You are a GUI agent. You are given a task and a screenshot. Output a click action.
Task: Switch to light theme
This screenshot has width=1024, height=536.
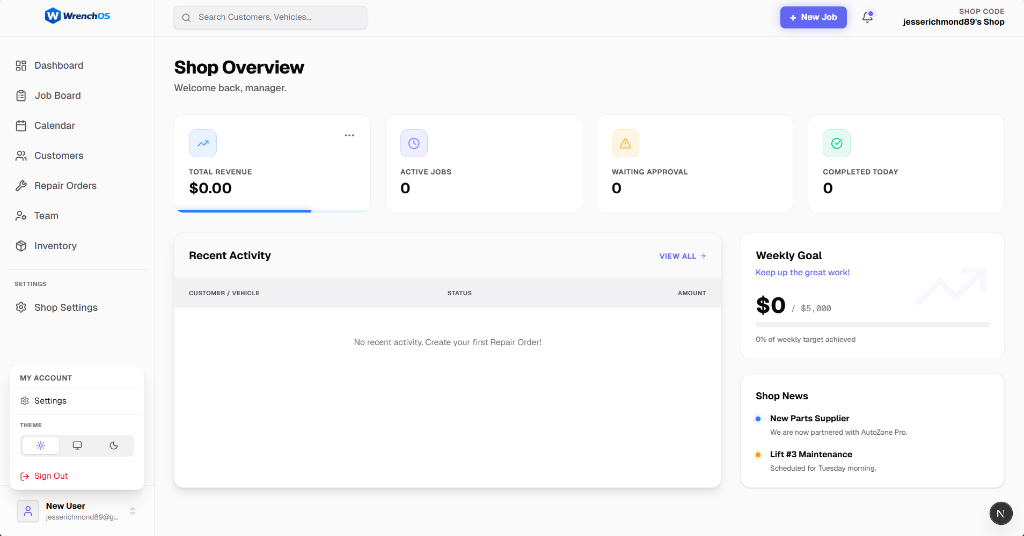coord(41,446)
